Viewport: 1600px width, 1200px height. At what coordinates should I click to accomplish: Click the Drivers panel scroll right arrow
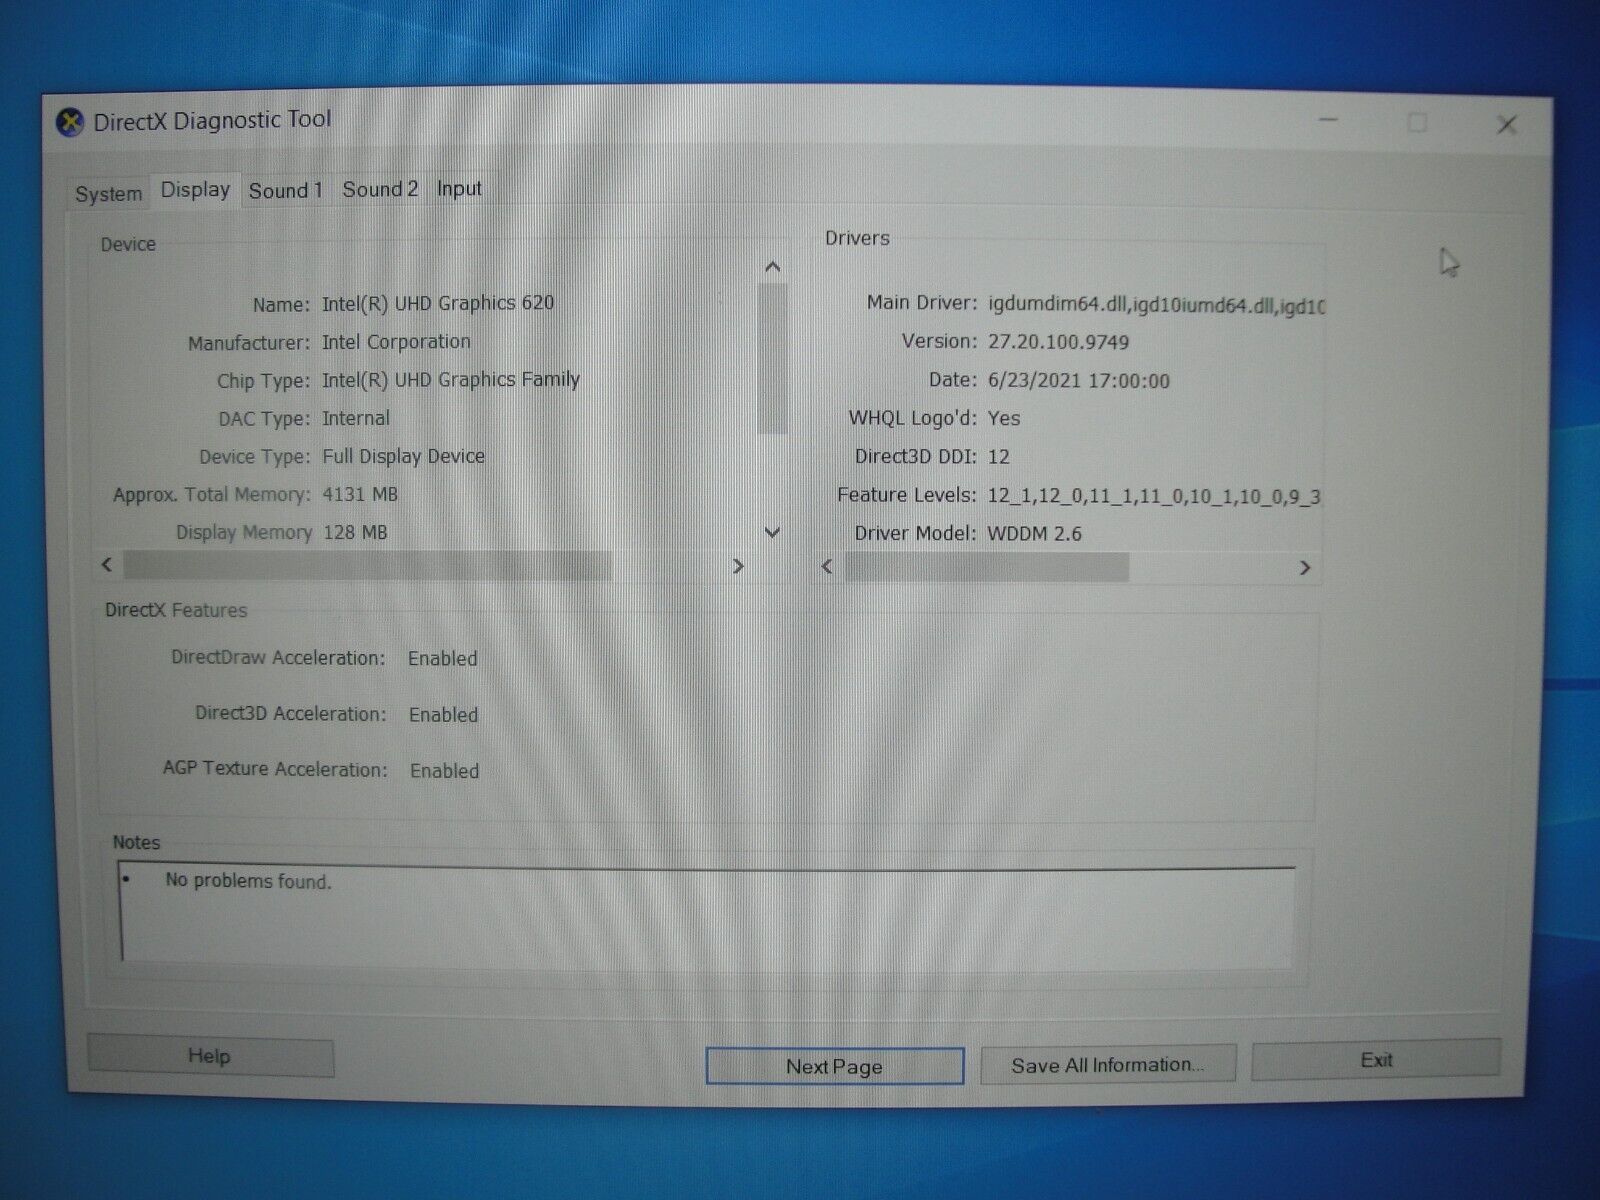[1304, 568]
